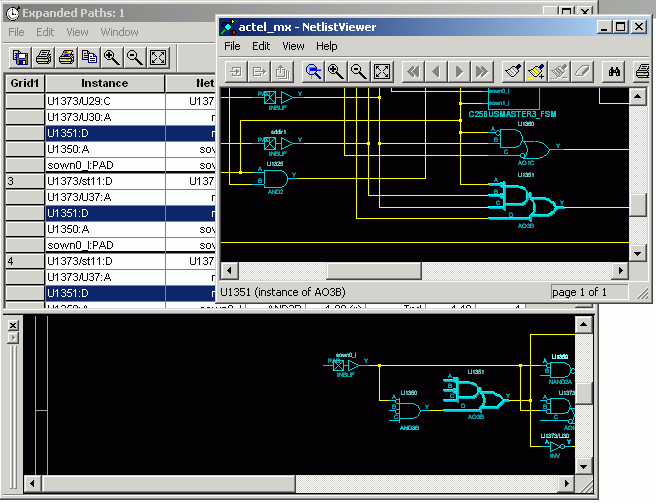Click the Remove Highlight brush-minus icon

559,72
